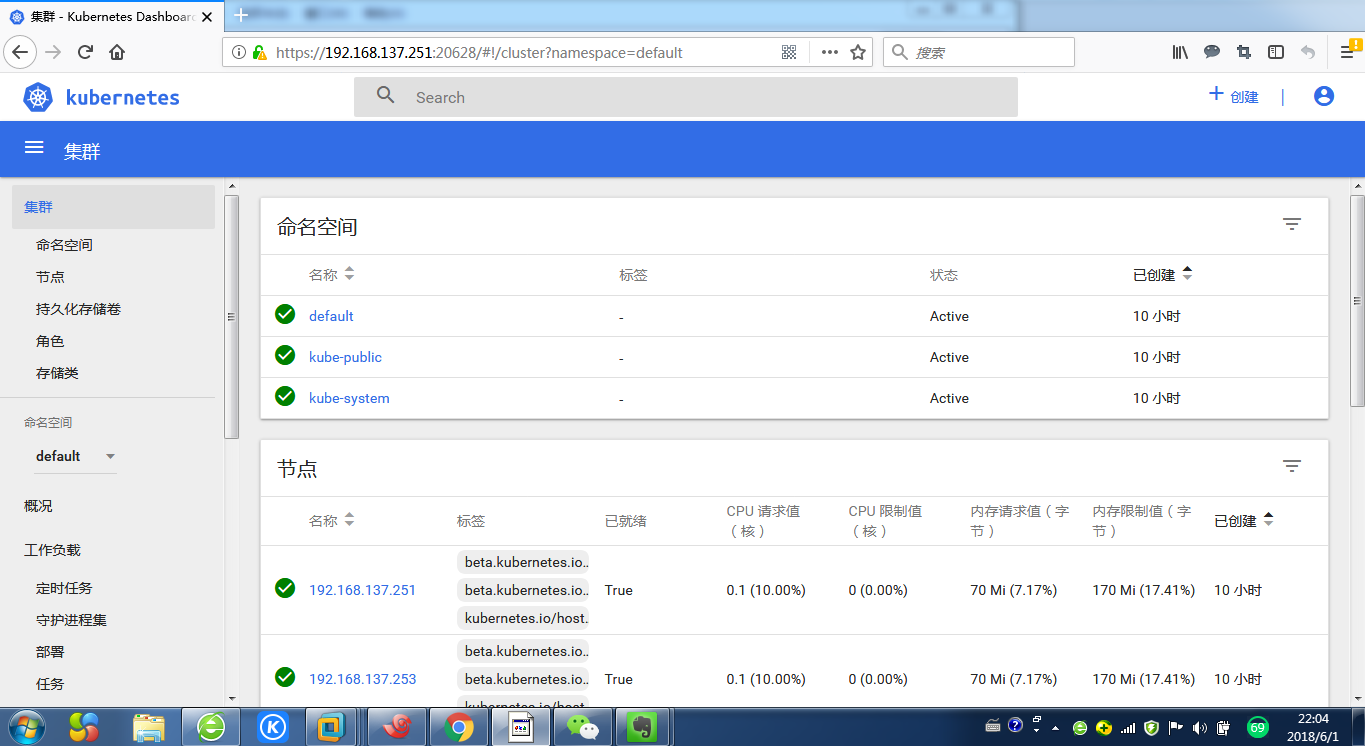Open 概况 in the sidebar

pos(38,506)
